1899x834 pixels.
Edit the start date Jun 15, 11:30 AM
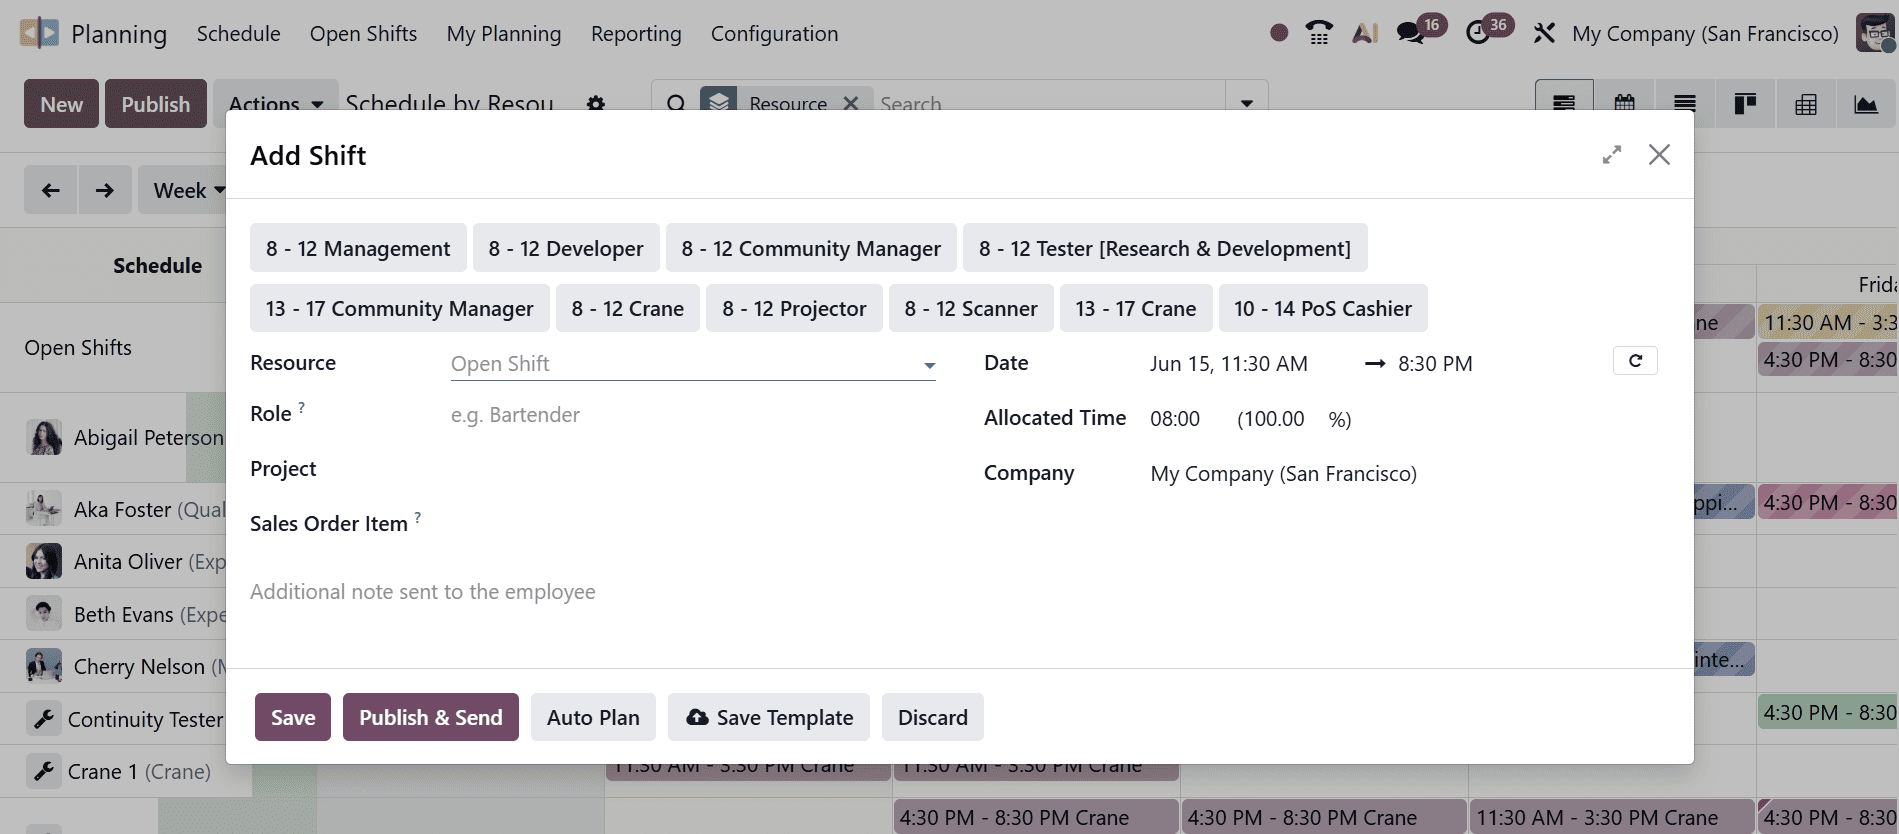(x=1229, y=364)
